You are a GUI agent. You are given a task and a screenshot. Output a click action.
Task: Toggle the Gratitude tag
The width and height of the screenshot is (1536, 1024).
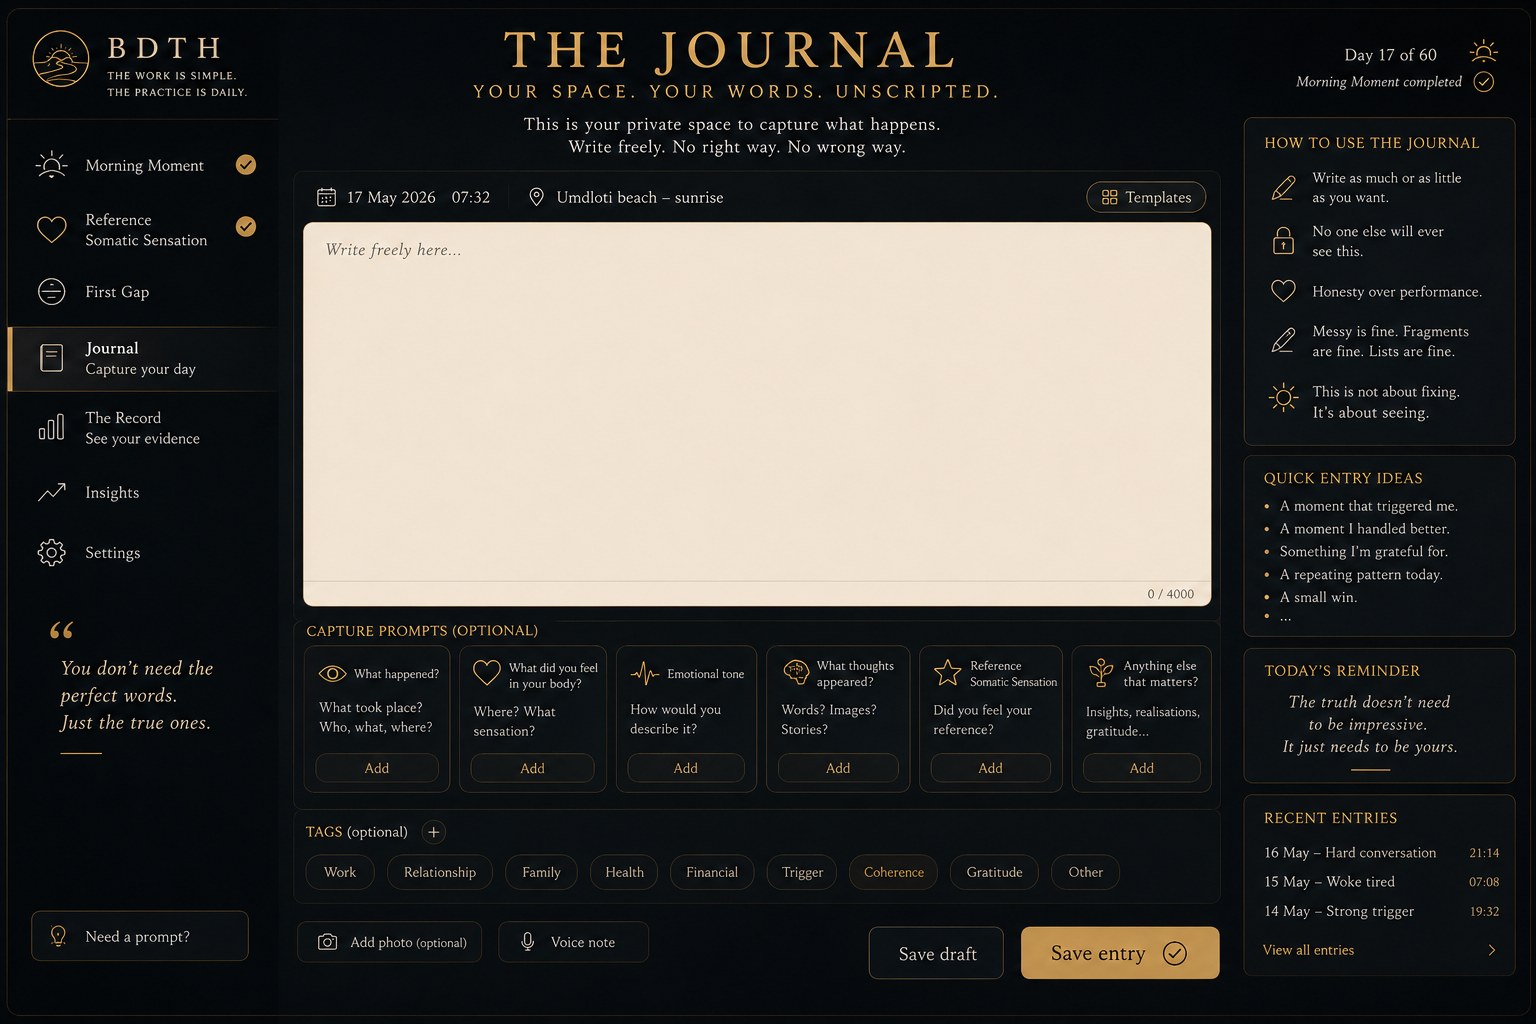(995, 872)
